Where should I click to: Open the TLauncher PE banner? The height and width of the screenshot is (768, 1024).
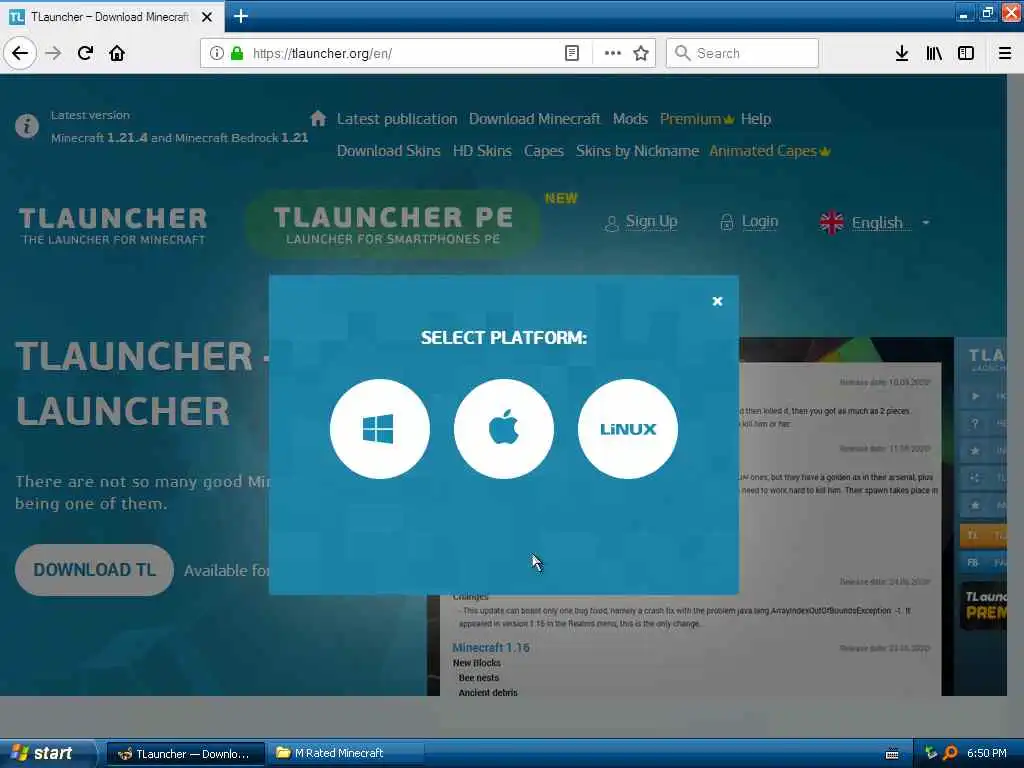pos(393,224)
